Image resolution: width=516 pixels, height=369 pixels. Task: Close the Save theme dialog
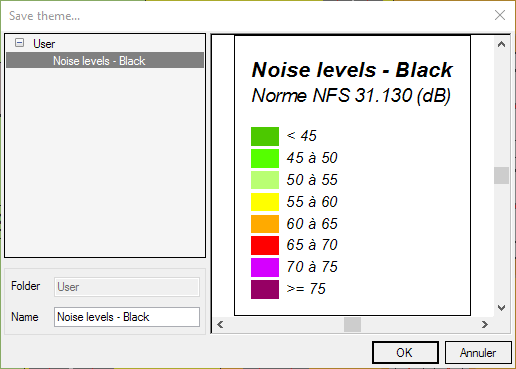(x=500, y=15)
